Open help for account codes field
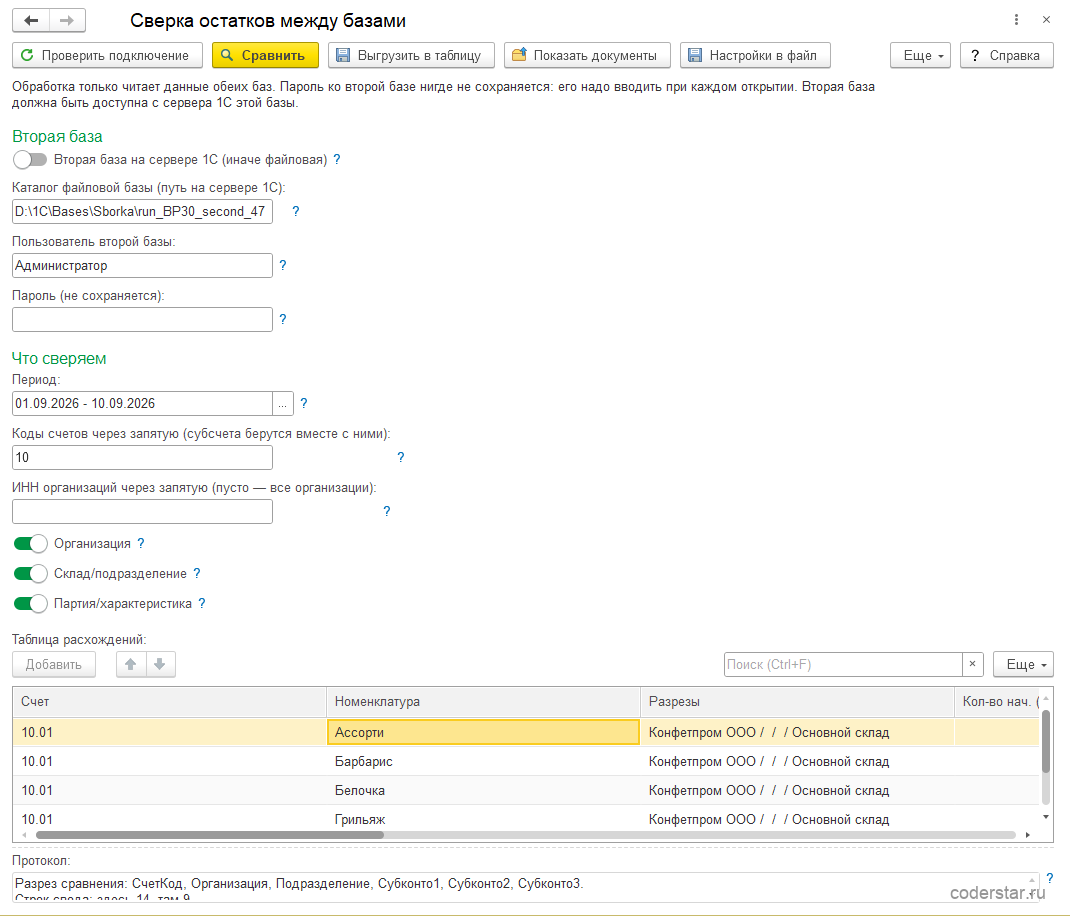The height and width of the screenshot is (916, 1070). coord(401,457)
